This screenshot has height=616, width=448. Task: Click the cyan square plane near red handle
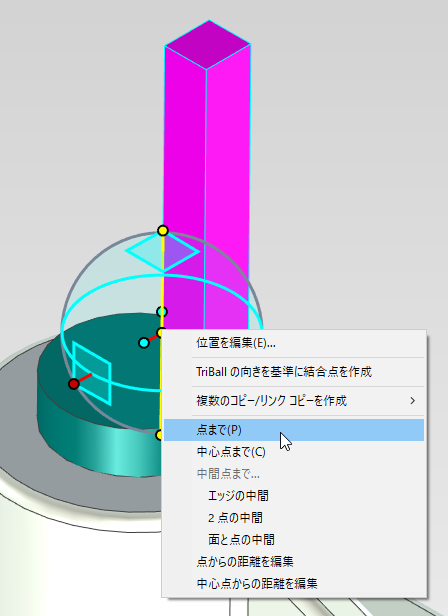point(92,373)
